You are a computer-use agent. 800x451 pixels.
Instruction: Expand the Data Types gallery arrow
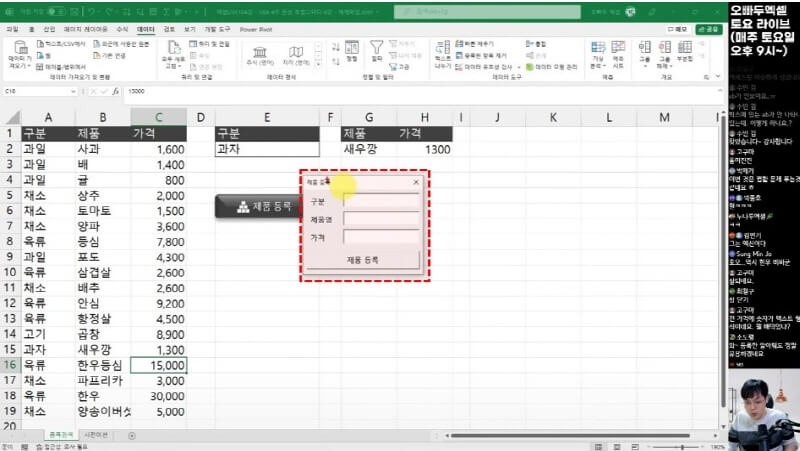[x=318, y=64]
